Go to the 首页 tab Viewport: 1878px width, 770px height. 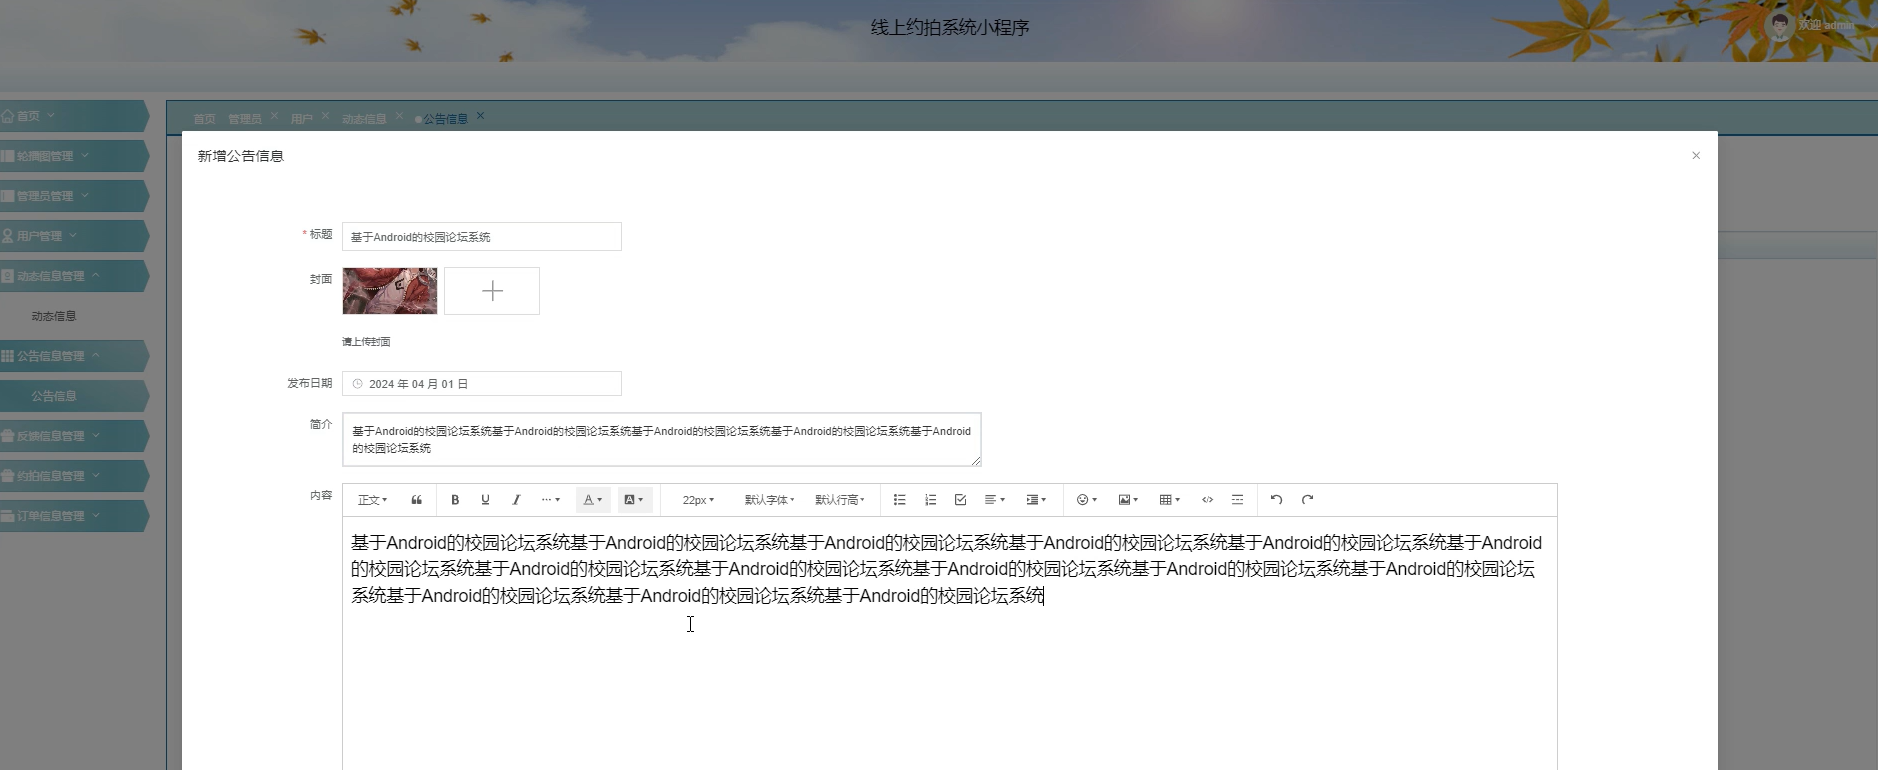tap(204, 119)
